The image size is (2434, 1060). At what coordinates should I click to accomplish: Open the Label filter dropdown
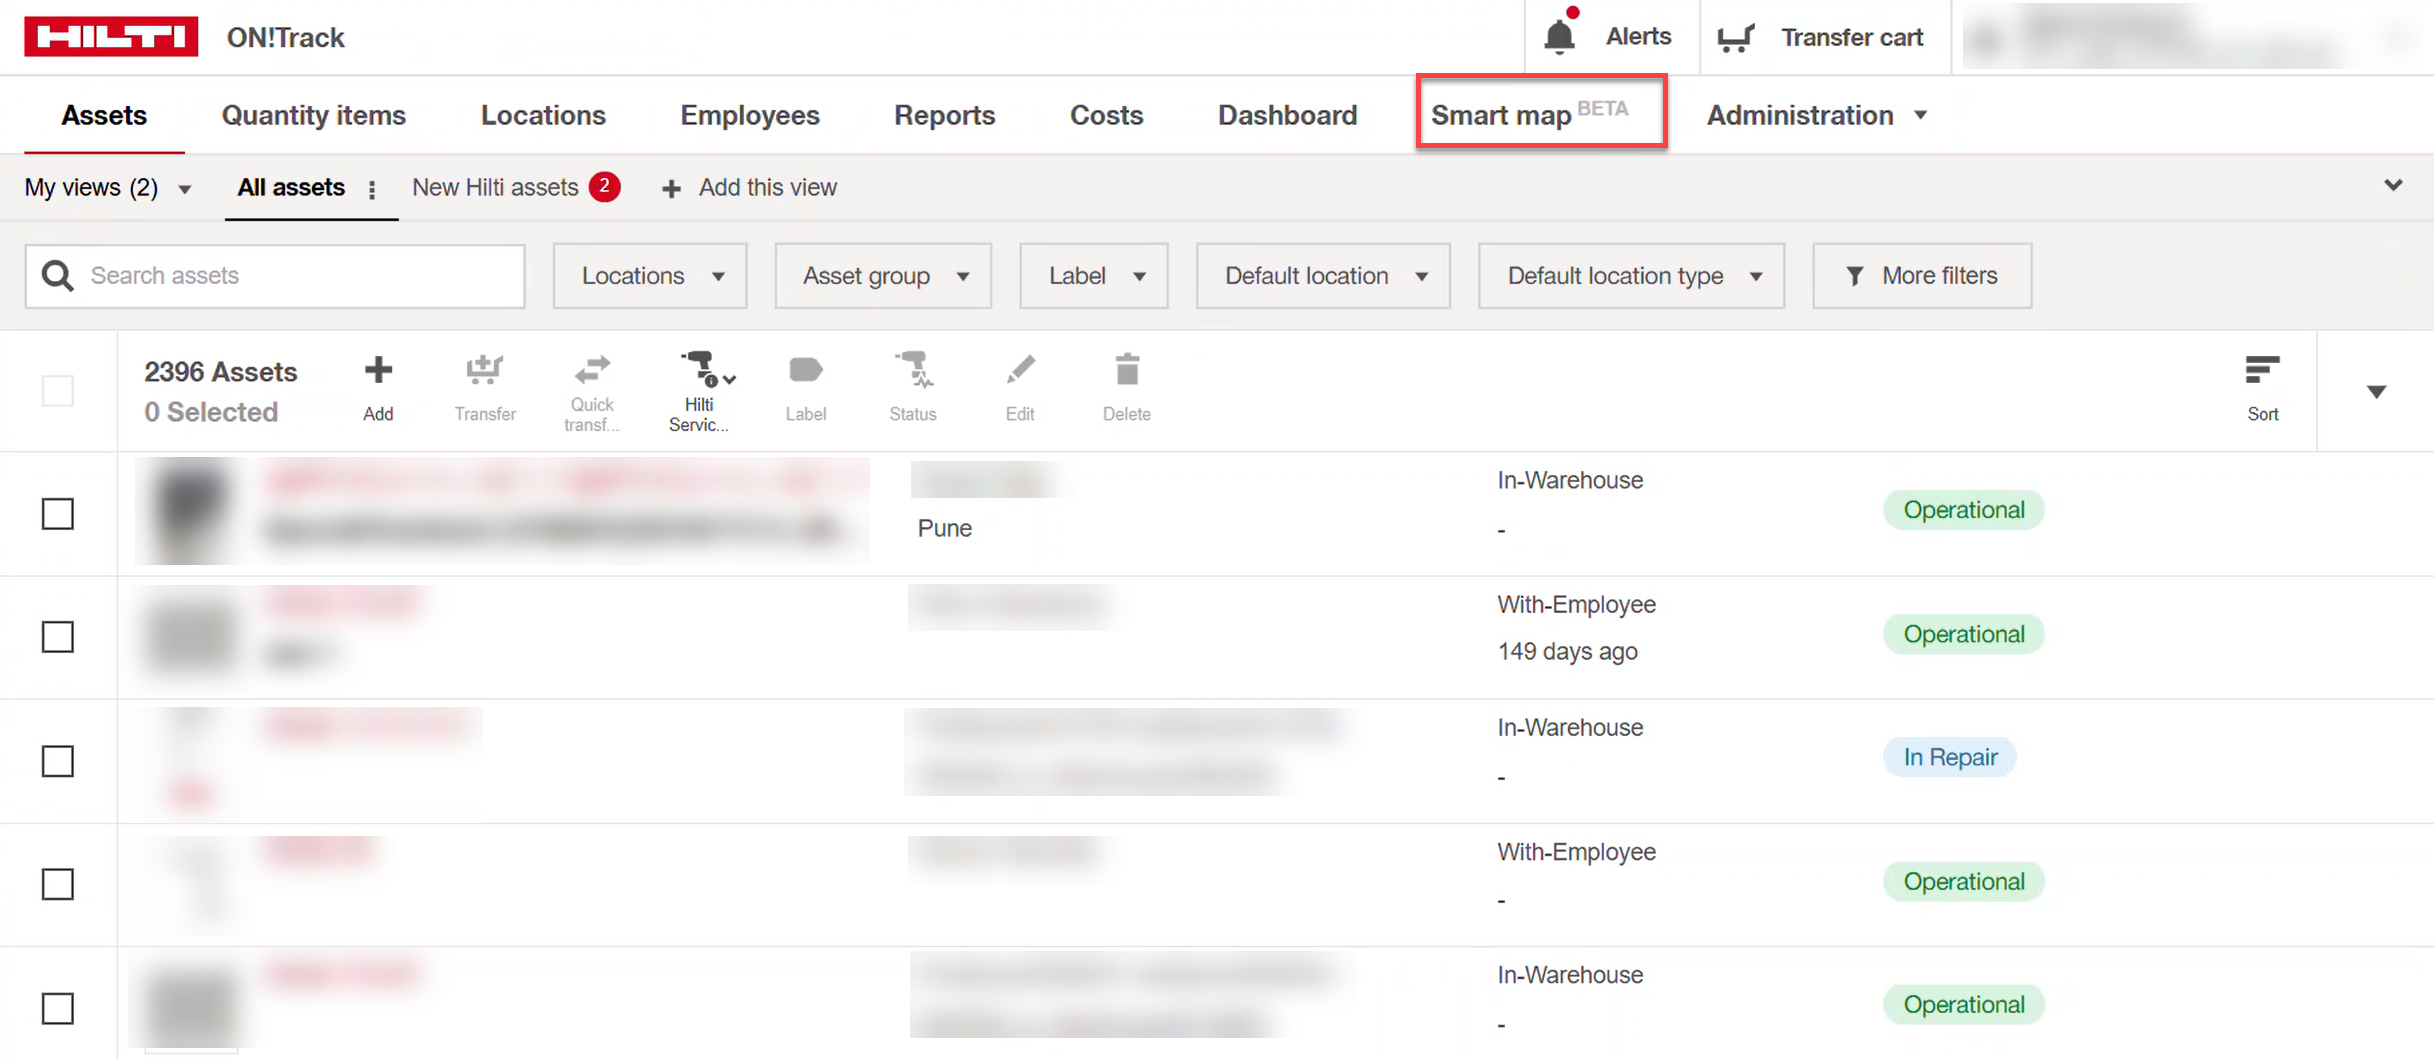[x=1094, y=276]
